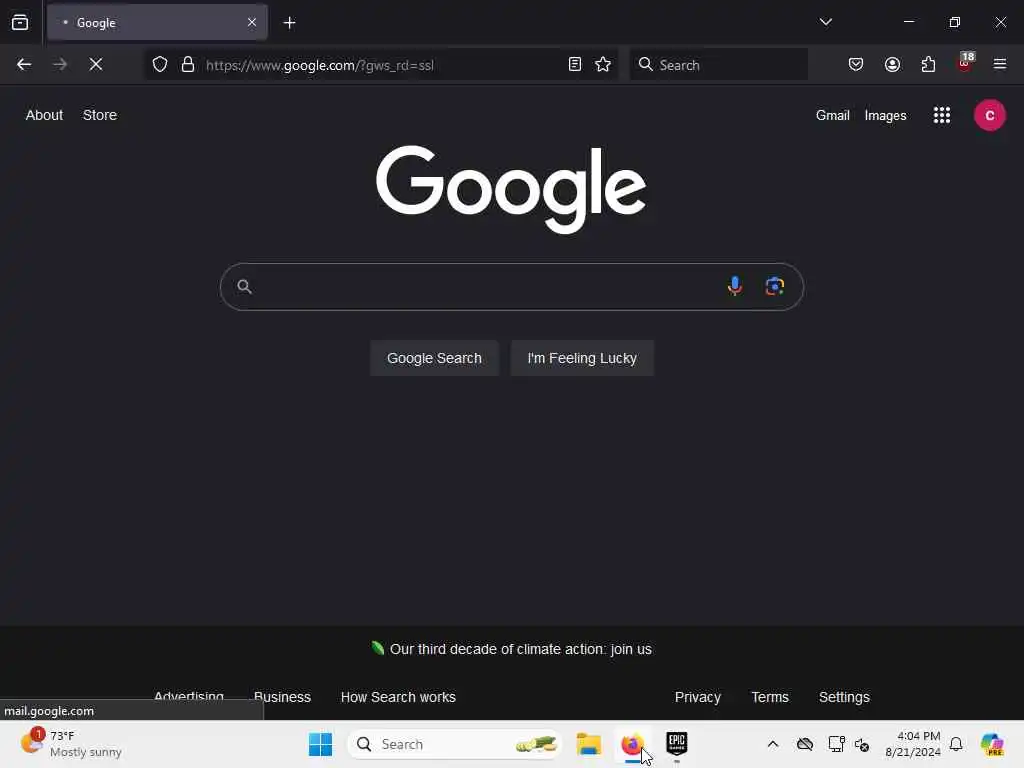Click the forward navigation arrow
1024x768 pixels.
tap(60, 65)
